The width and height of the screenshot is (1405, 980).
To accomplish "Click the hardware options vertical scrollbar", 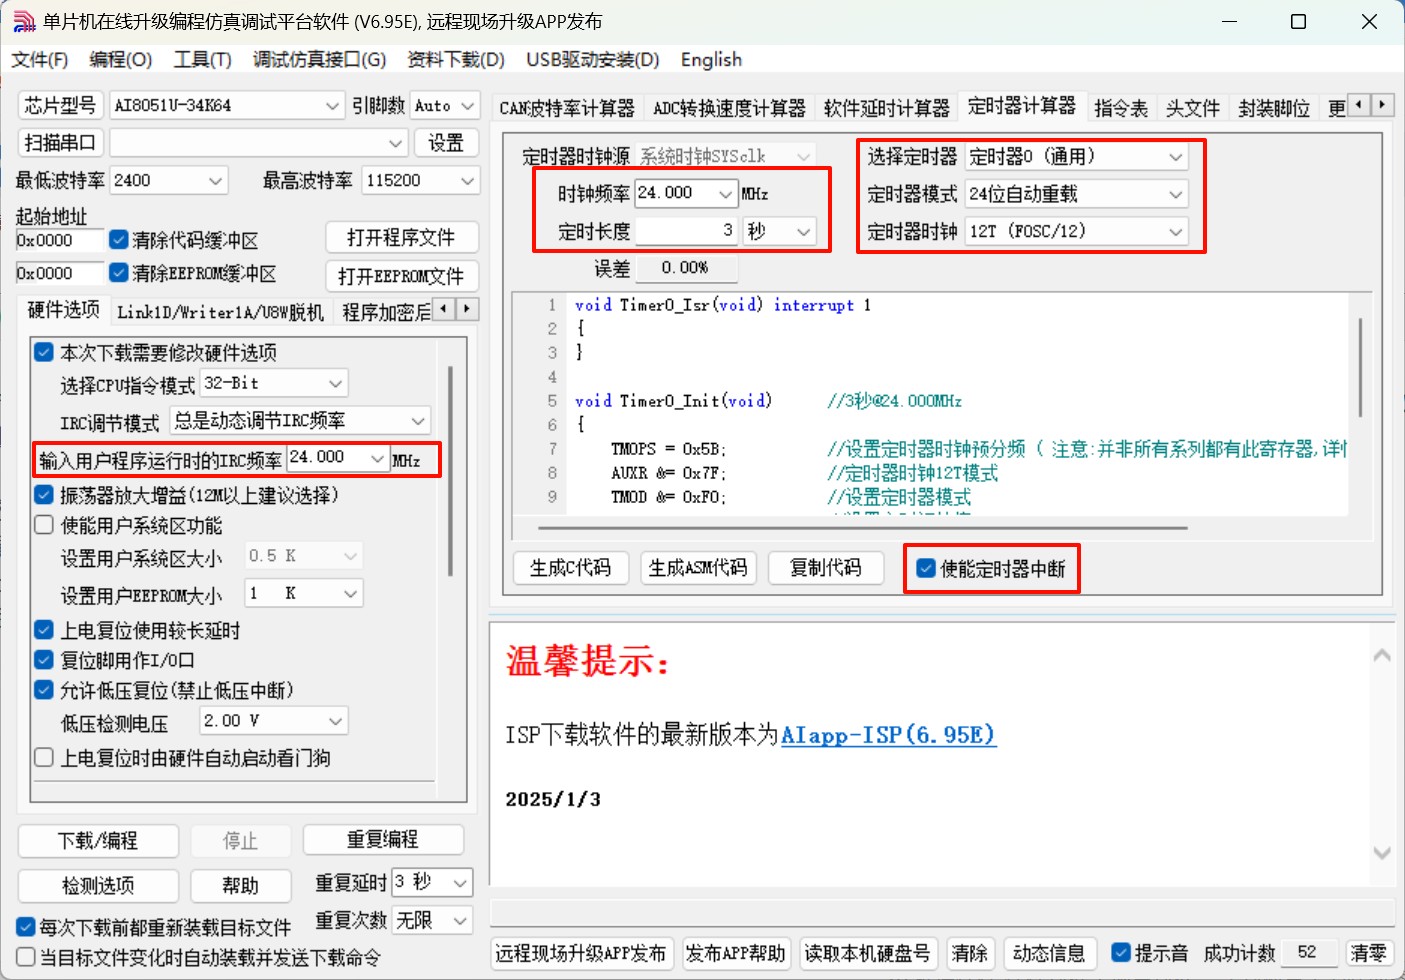I will pos(451,470).
